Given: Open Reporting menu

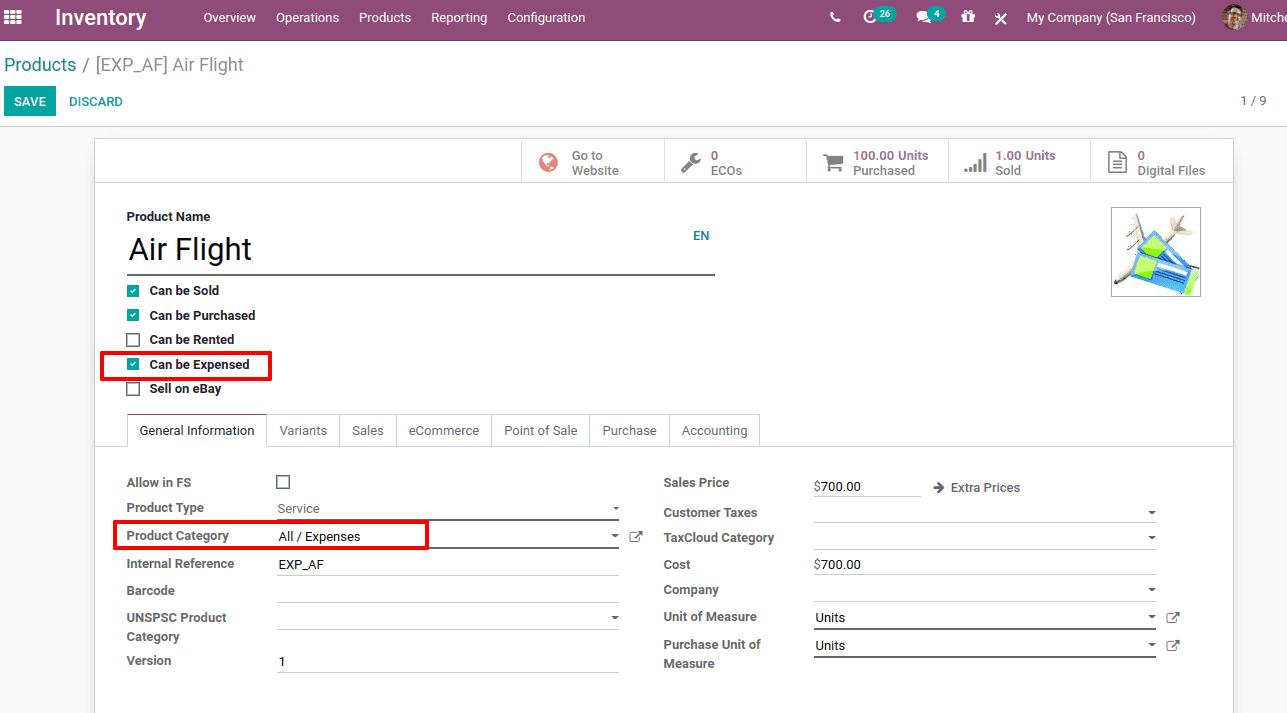Looking at the screenshot, I should point(459,18).
